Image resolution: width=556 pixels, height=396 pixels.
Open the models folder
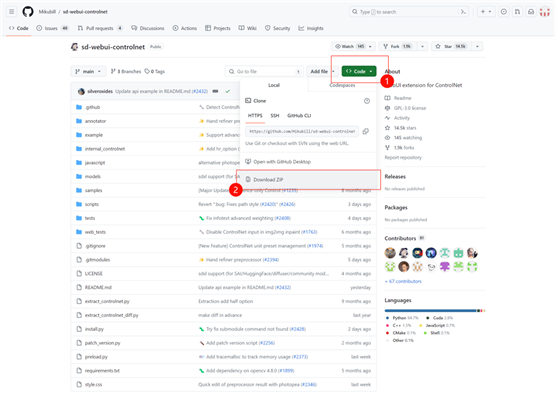point(93,177)
